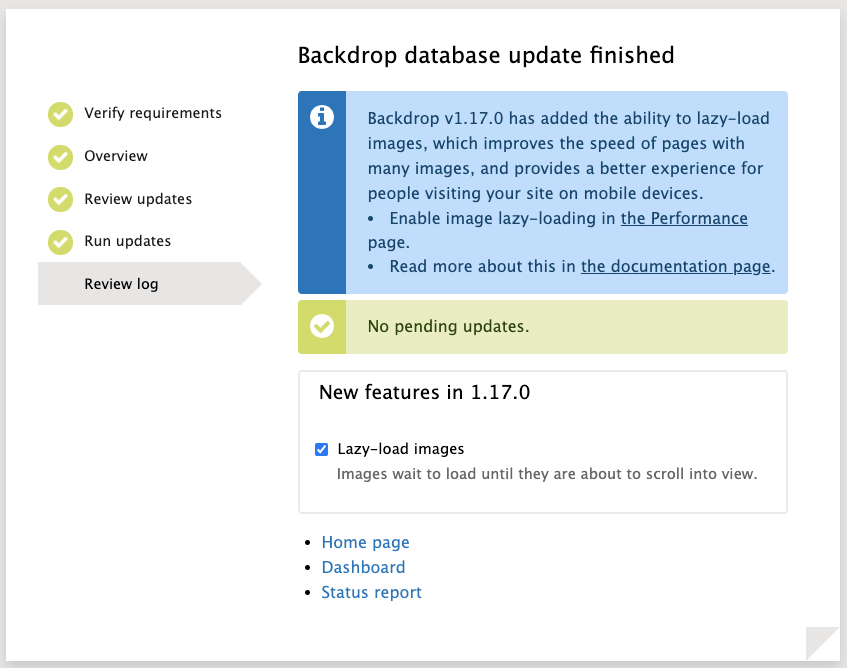View the Status report
Screen dimensions: 847x668
371,592
